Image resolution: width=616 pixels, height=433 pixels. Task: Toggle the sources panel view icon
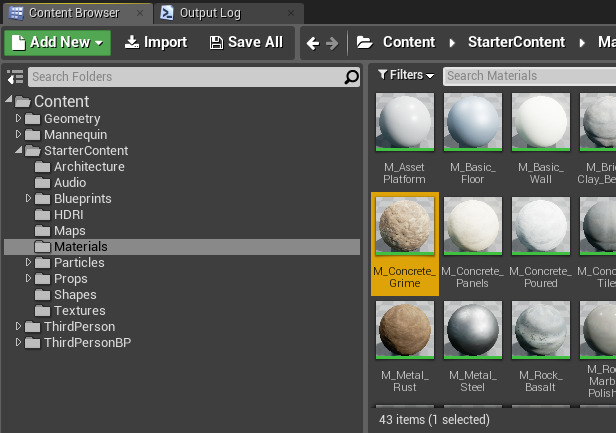pos(15,77)
